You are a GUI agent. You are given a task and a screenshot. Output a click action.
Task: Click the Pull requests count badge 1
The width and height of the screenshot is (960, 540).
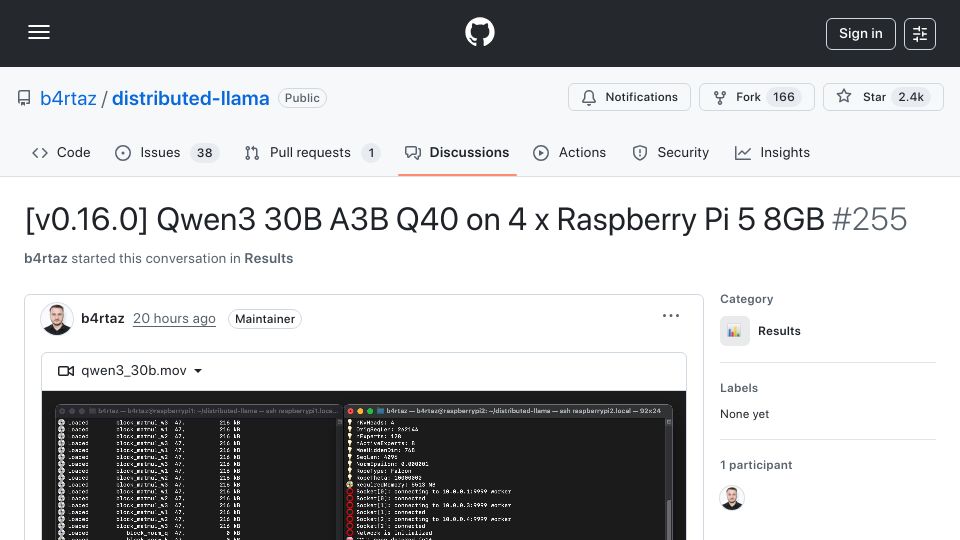[x=371, y=153]
